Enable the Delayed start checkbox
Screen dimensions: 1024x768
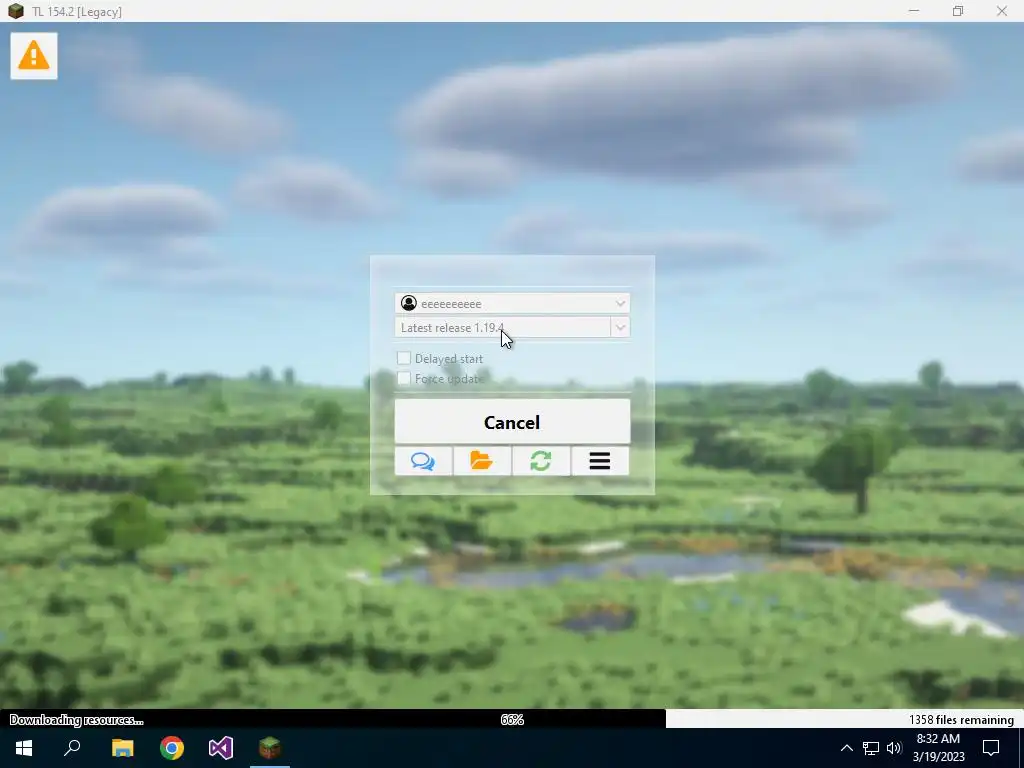(x=404, y=358)
